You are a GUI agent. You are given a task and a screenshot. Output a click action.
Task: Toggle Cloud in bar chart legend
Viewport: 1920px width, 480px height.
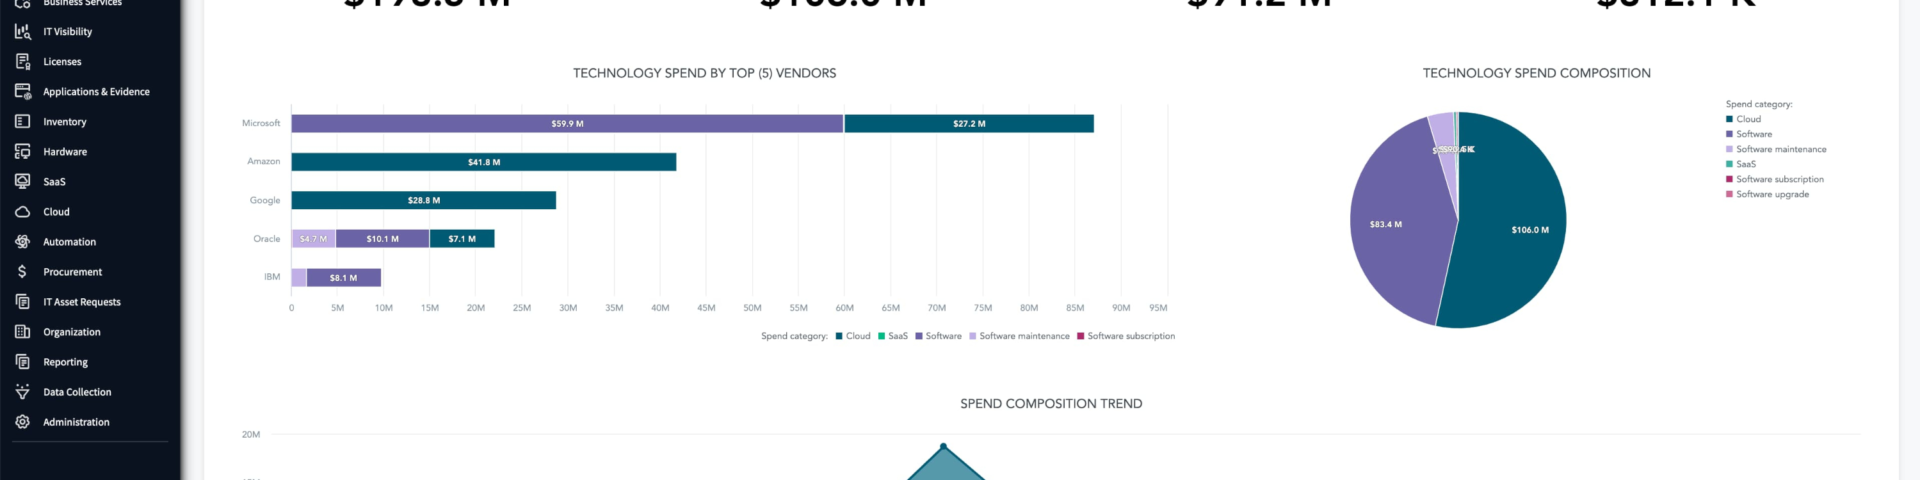click(853, 336)
